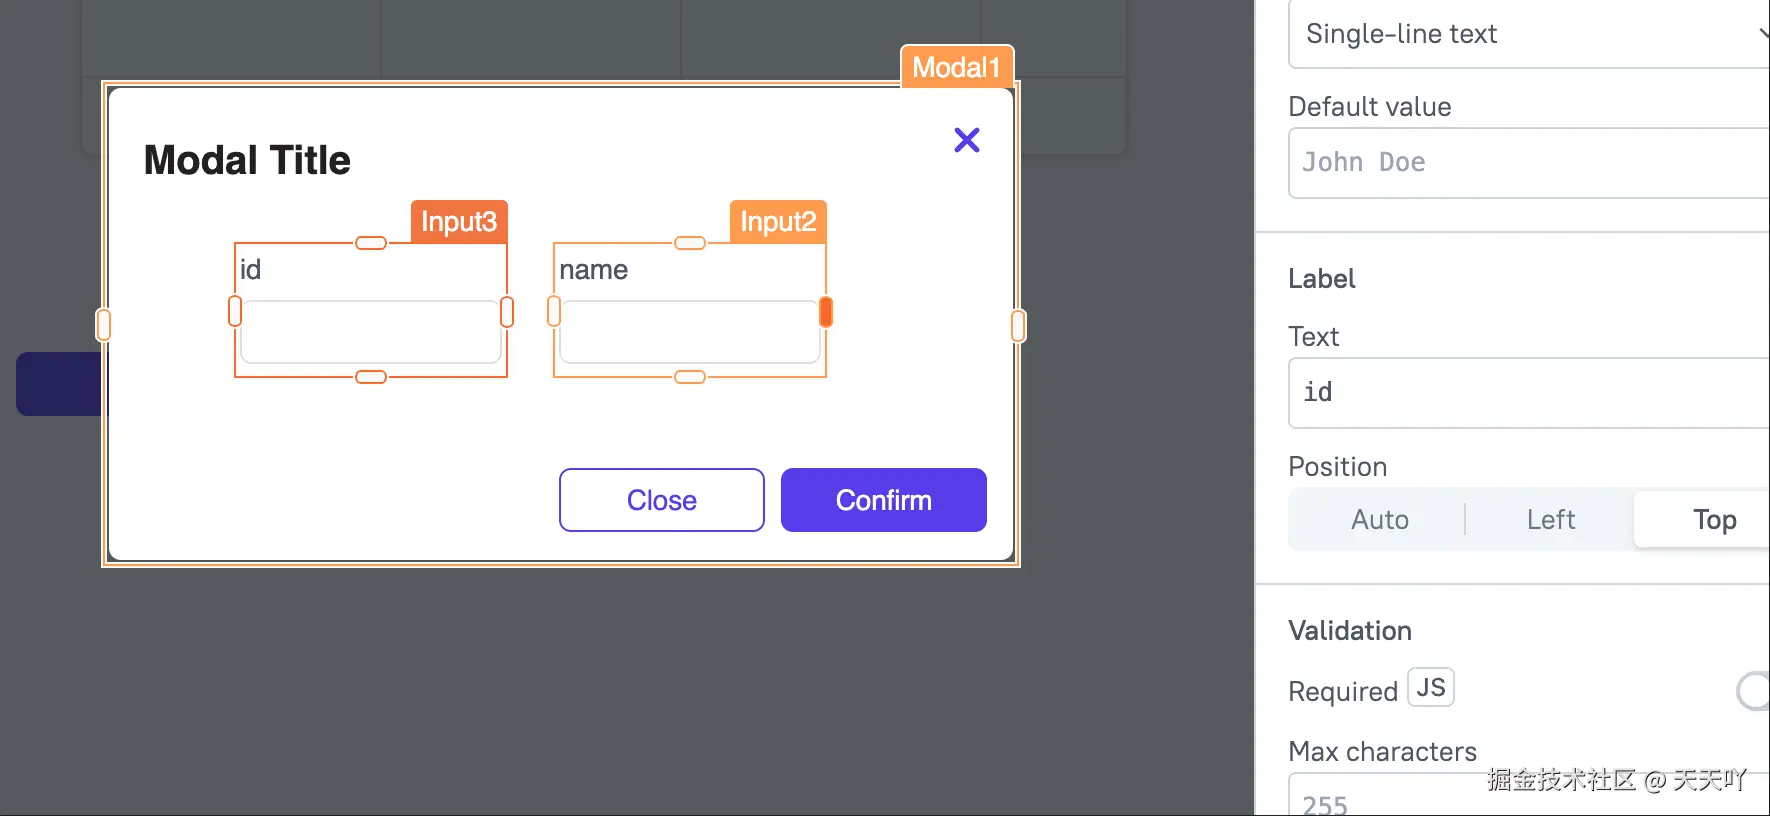This screenshot has height=816, width=1770.
Task: Enable JS mode for Required property
Action: pos(1430,688)
